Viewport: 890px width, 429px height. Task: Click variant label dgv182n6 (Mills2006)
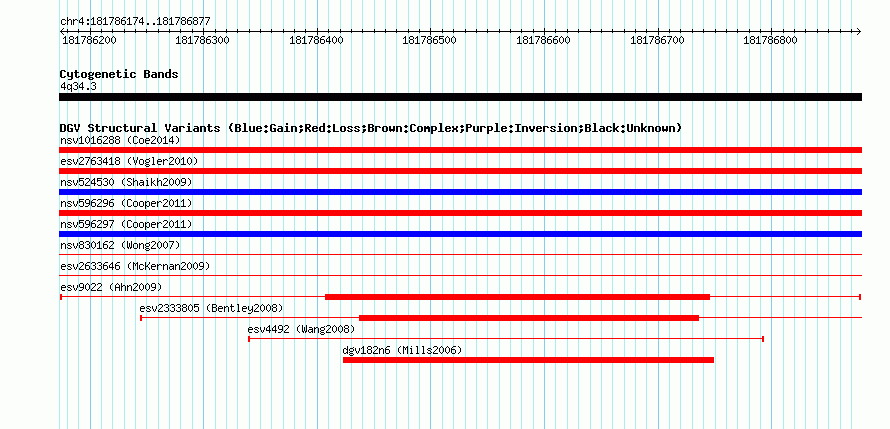click(x=402, y=350)
